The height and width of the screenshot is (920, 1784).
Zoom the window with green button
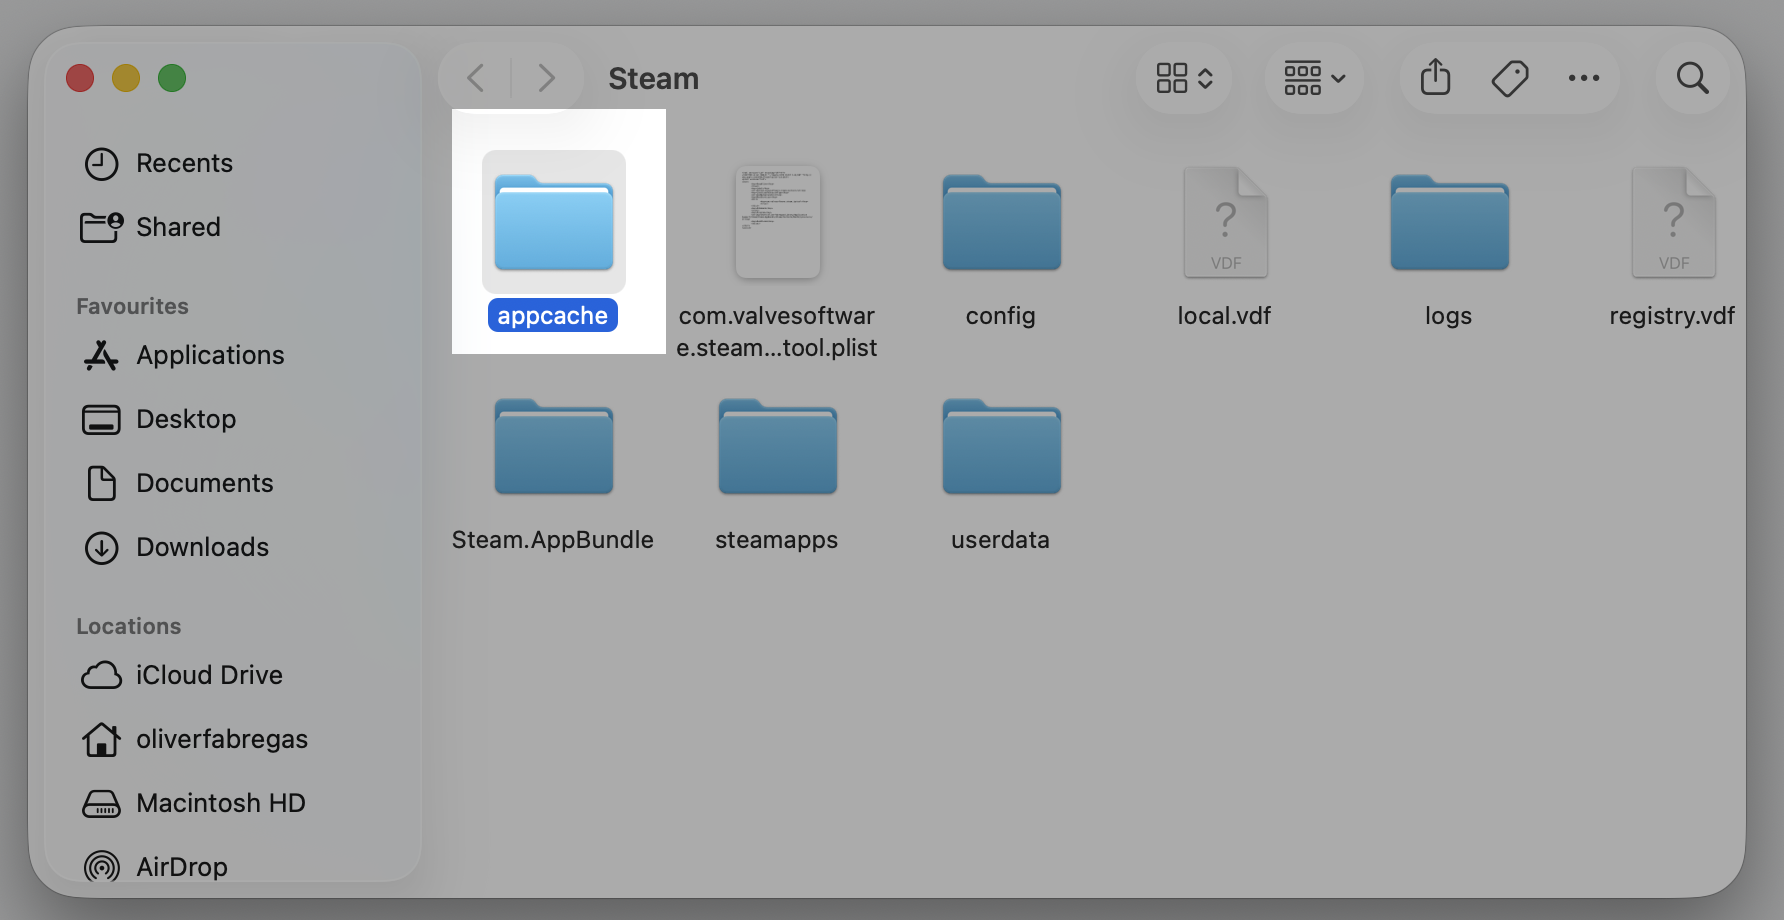click(x=172, y=78)
